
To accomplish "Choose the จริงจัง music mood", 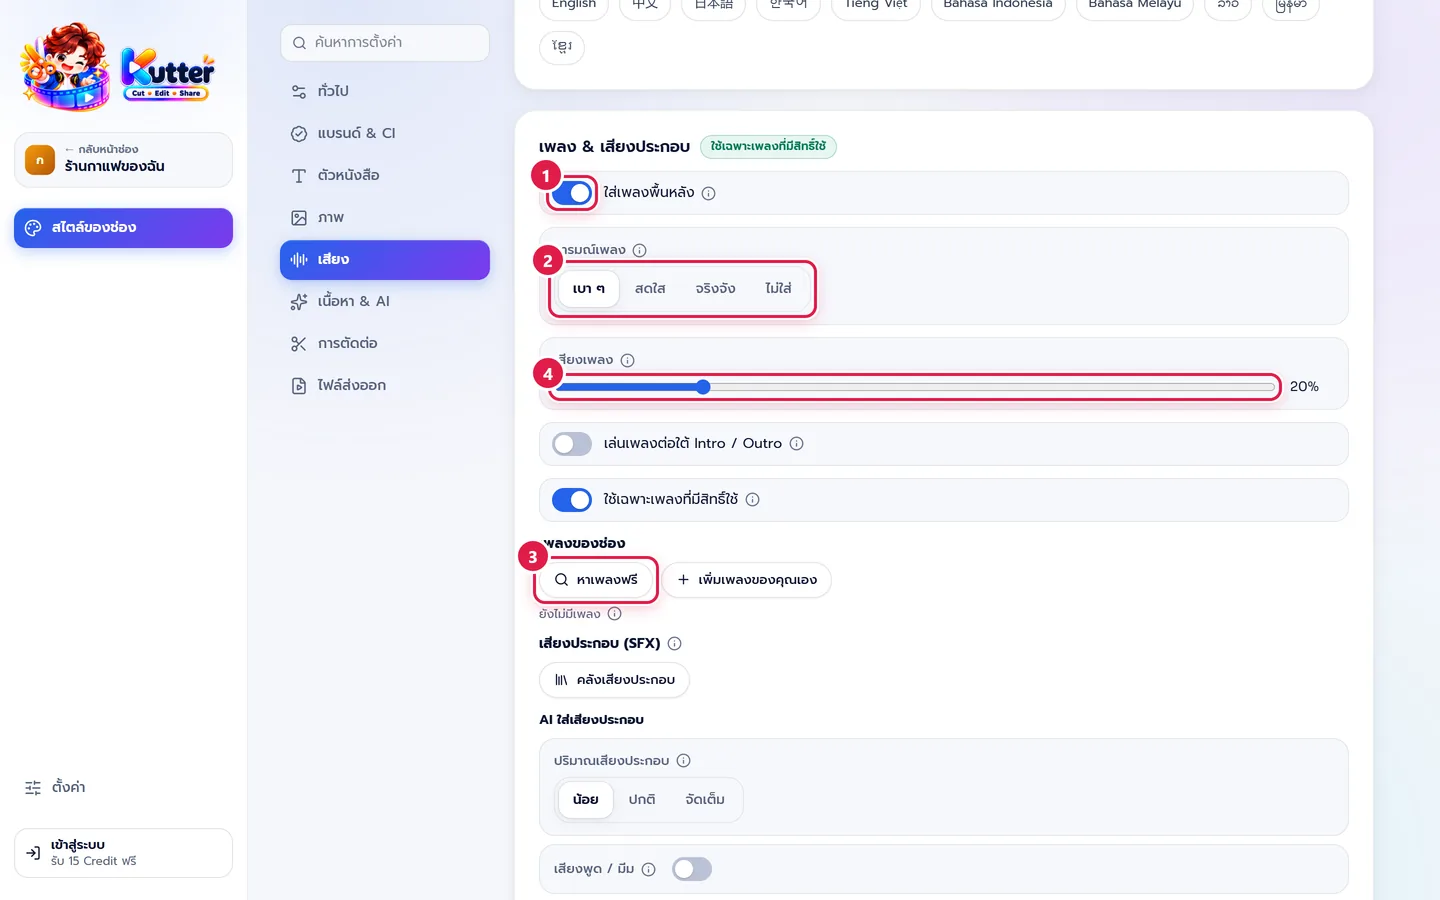I will point(715,288).
